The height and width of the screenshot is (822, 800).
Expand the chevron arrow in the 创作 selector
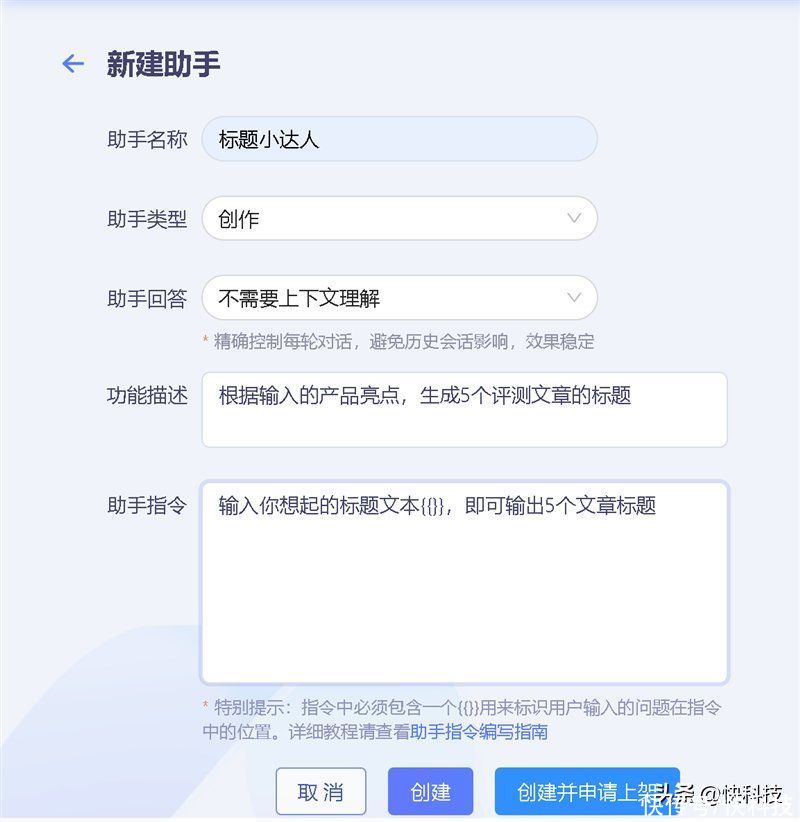pyautogui.click(x=574, y=218)
